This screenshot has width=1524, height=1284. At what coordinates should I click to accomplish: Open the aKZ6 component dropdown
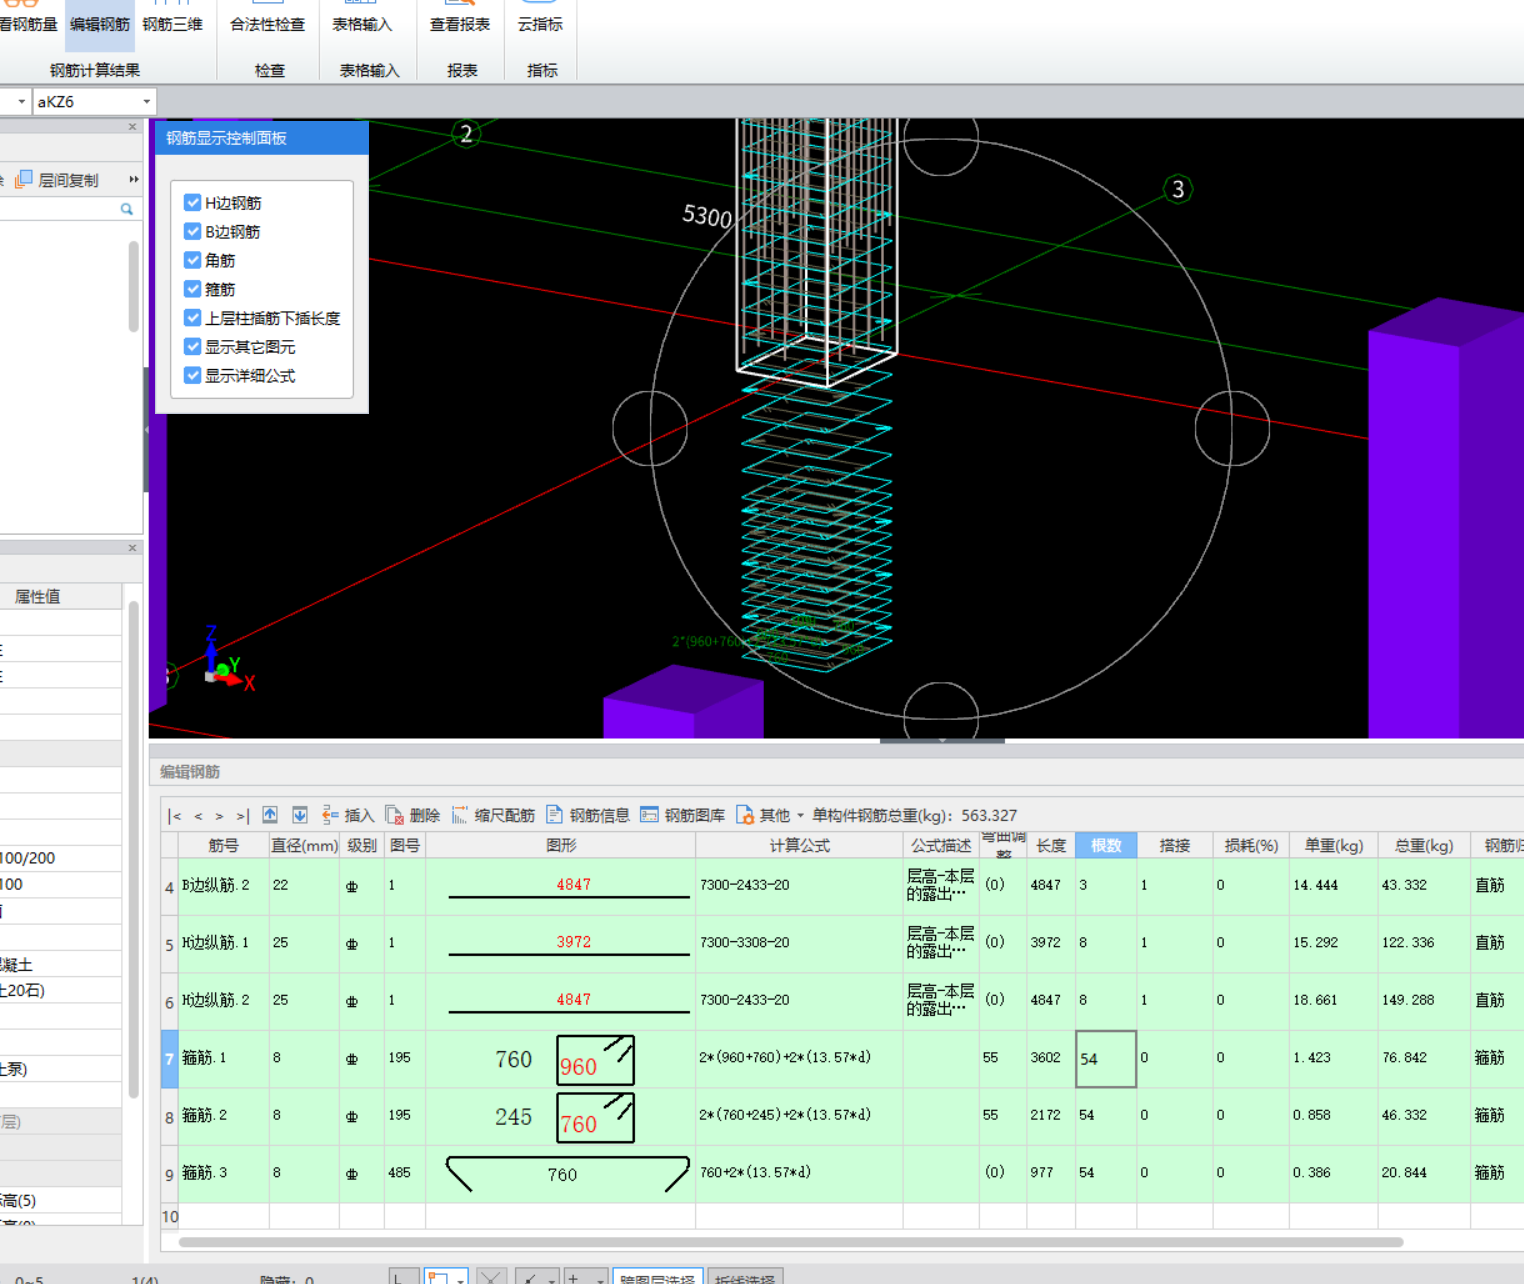[147, 102]
